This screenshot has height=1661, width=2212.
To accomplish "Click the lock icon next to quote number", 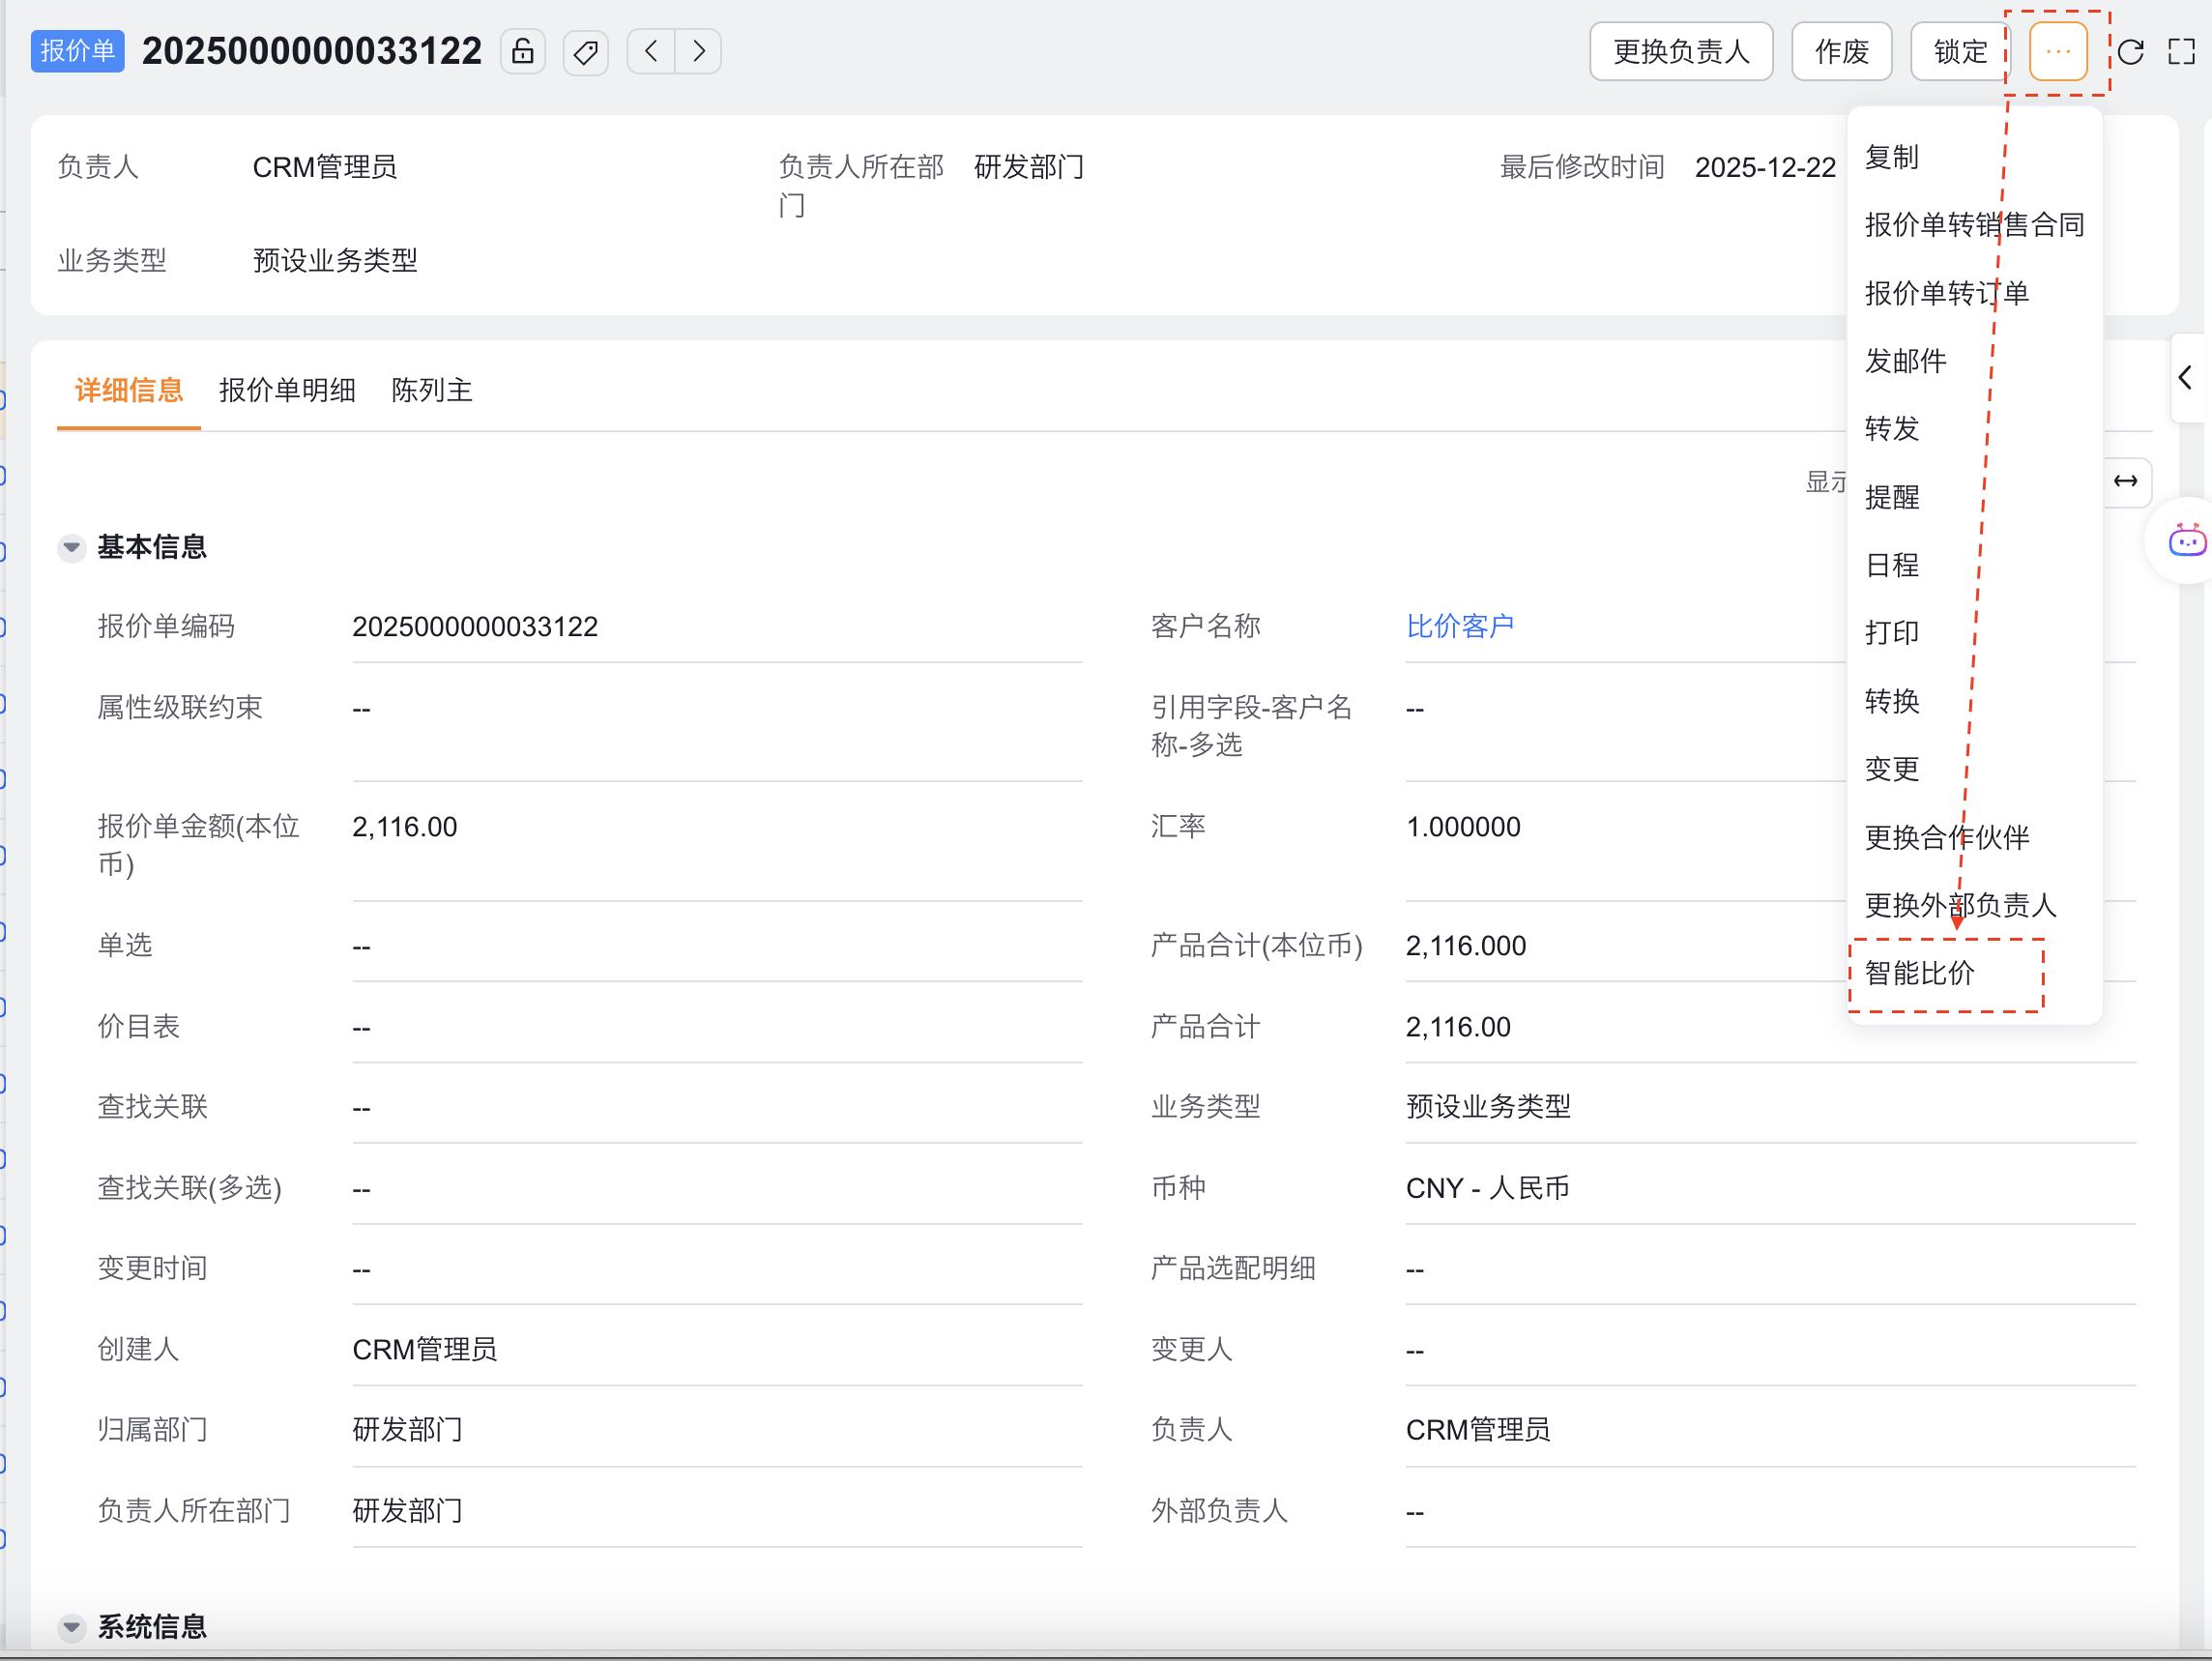I will pos(522,51).
